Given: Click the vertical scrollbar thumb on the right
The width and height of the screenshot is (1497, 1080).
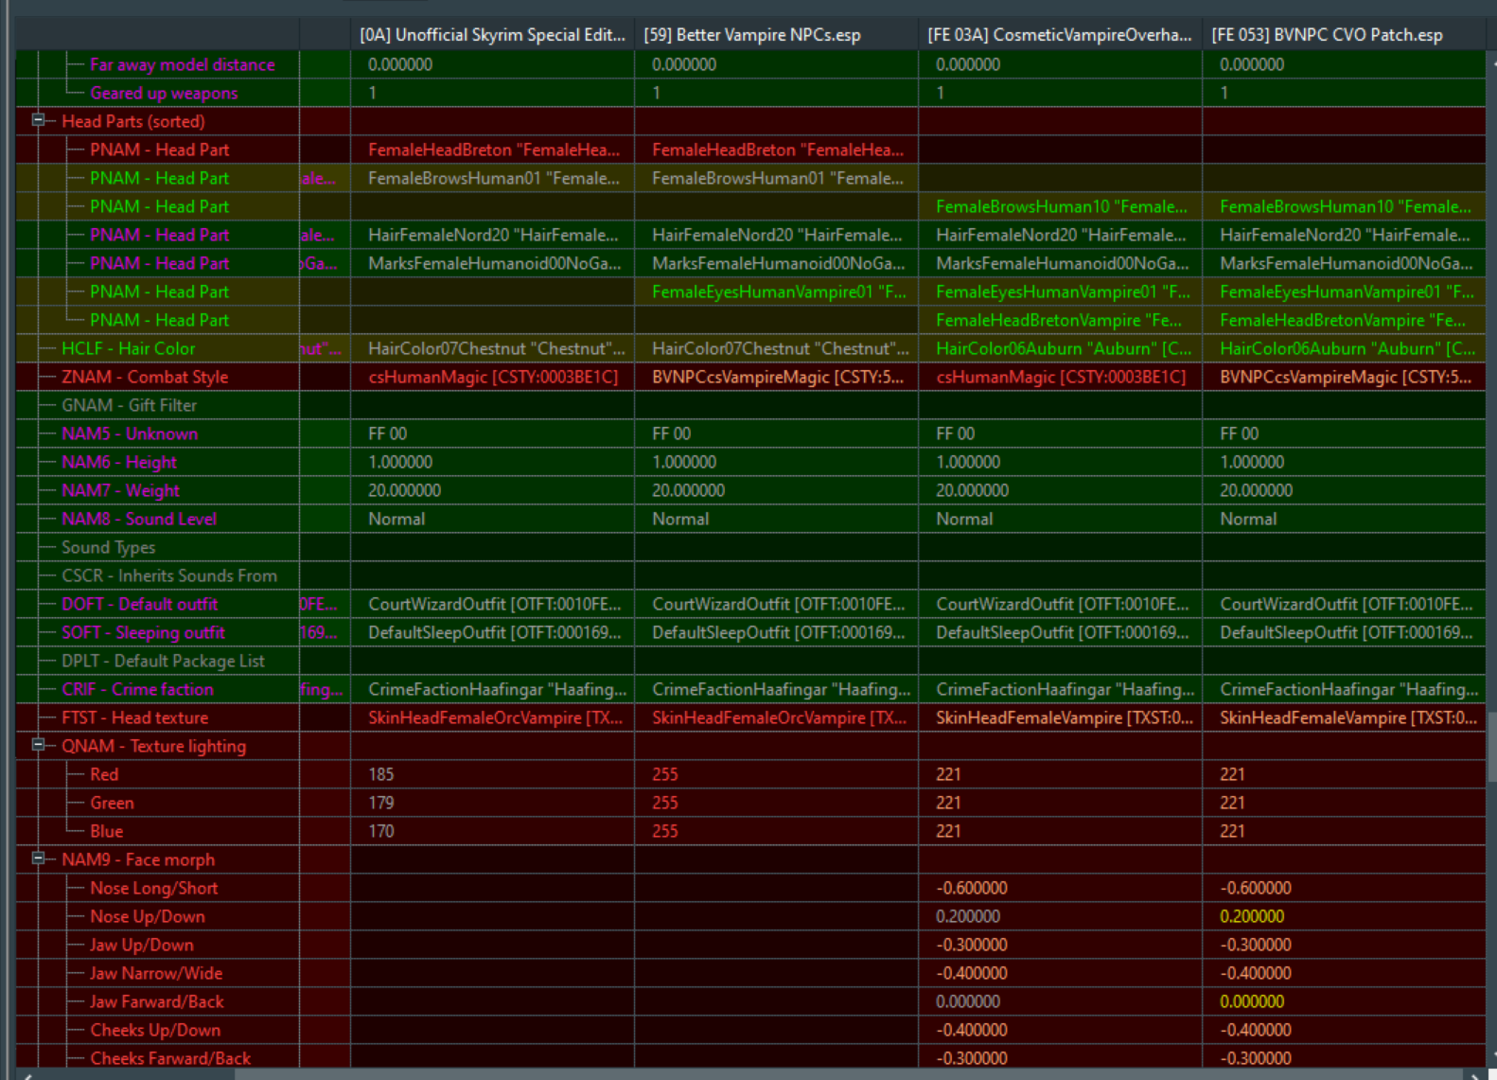Looking at the screenshot, I should pyautogui.click(x=1491, y=746).
